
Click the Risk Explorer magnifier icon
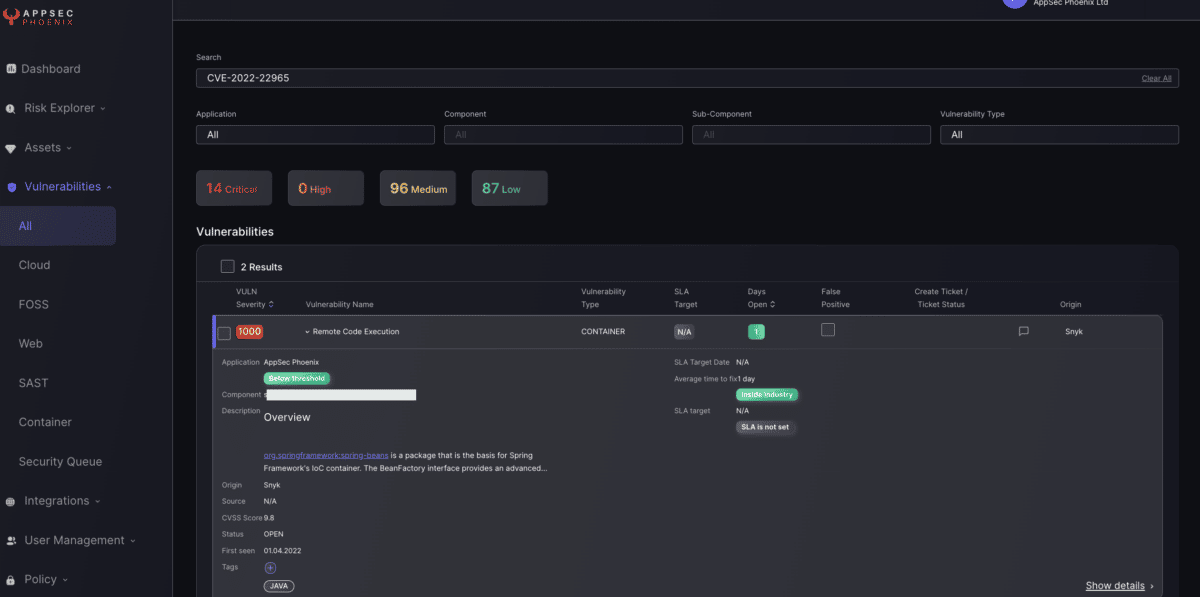[x=11, y=109]
